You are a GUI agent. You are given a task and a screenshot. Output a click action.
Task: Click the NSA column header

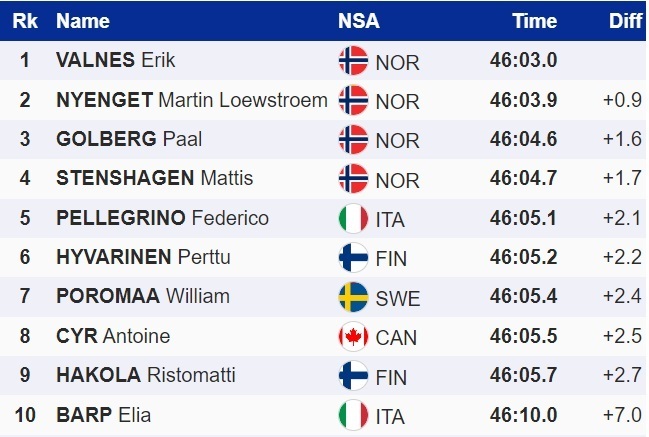(x=359, y=21)
